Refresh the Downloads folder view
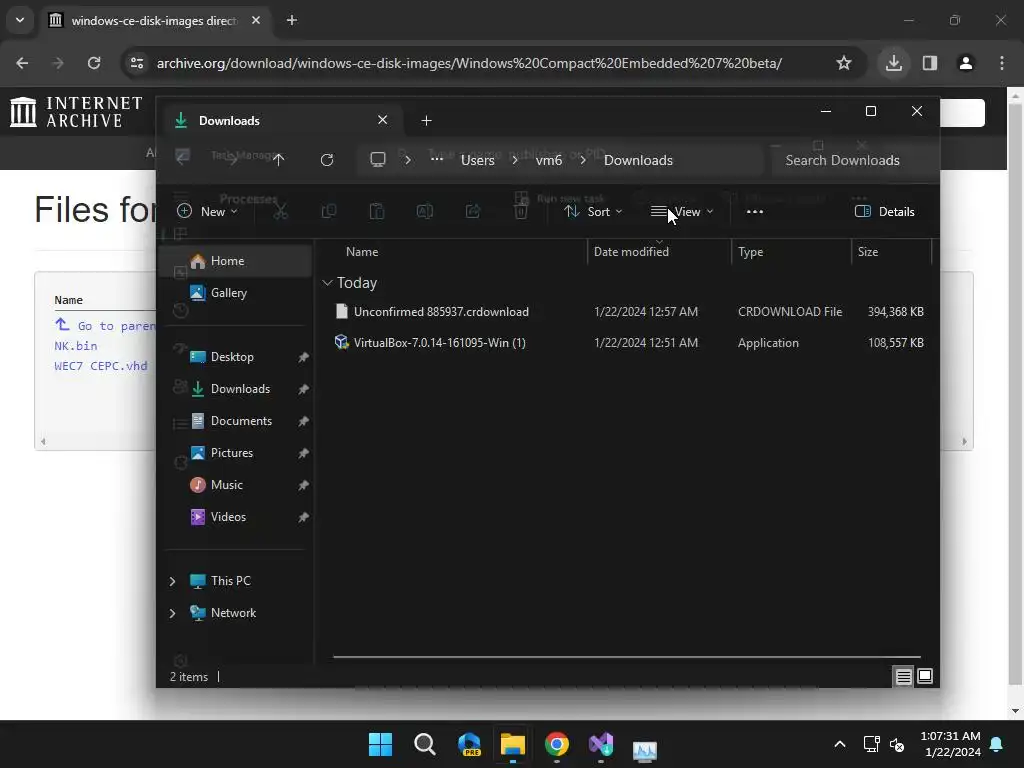 click(327, 160)
